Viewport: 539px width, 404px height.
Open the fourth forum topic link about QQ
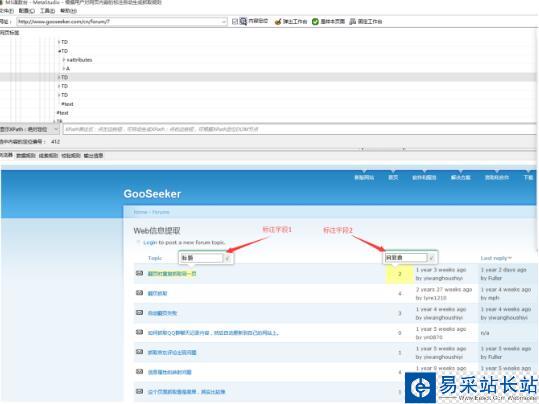[x=213, y=333]
